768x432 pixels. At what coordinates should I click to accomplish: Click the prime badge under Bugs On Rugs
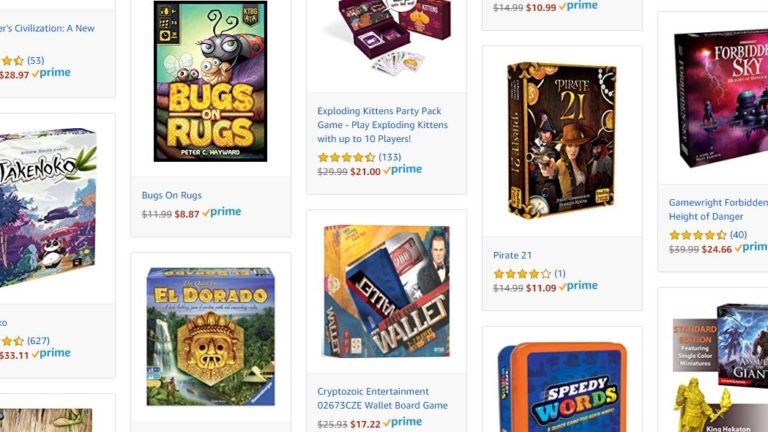[222, 212]
